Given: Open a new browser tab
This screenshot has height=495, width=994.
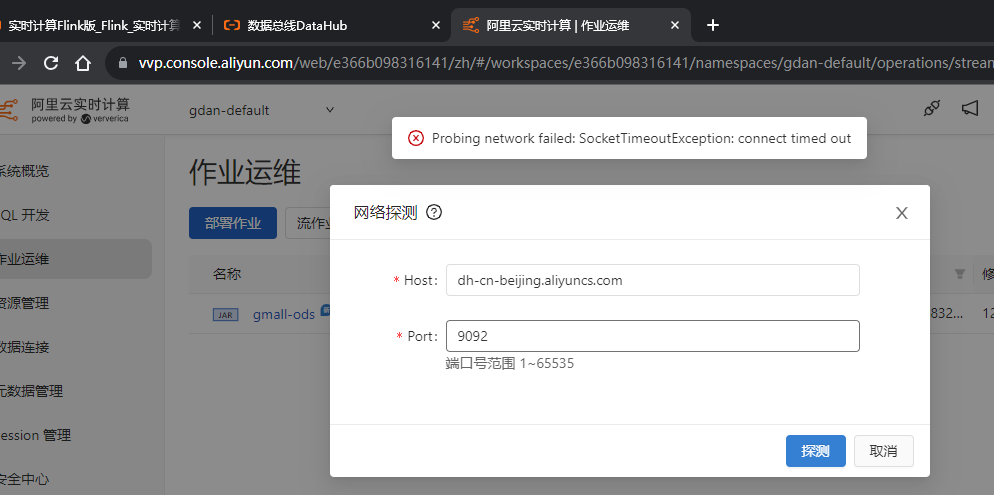Looking at the screenshot, I should (x=713, y=25).
